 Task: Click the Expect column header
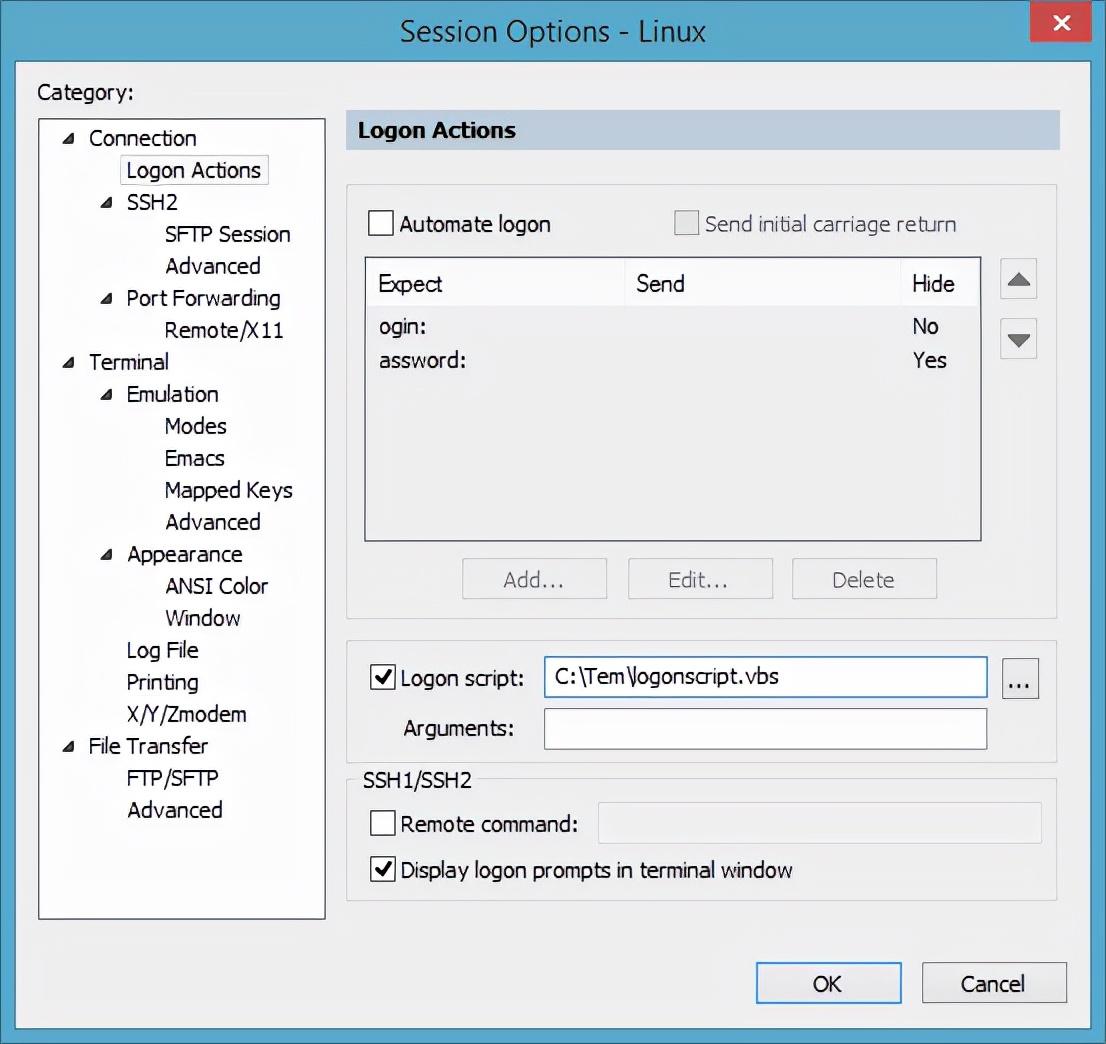[495, 283]
